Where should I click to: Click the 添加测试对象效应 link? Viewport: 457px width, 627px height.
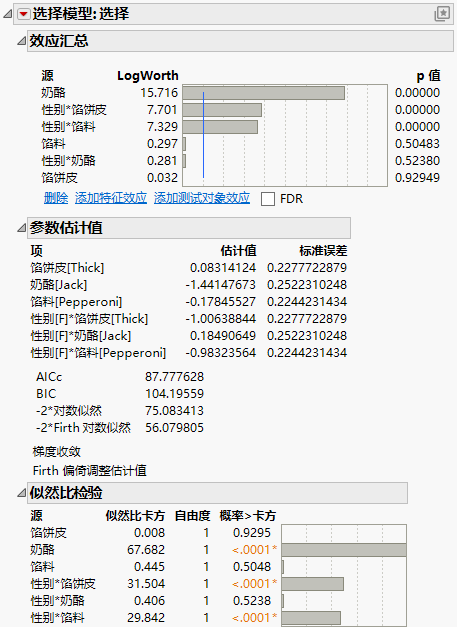pyautogui.click(x=202, y=198)
